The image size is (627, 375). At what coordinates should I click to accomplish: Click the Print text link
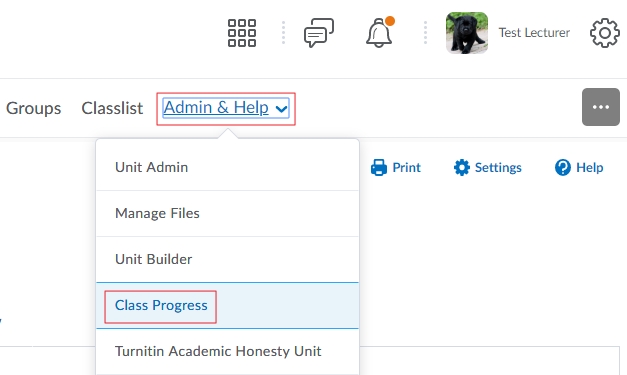(x=406, y=168)
